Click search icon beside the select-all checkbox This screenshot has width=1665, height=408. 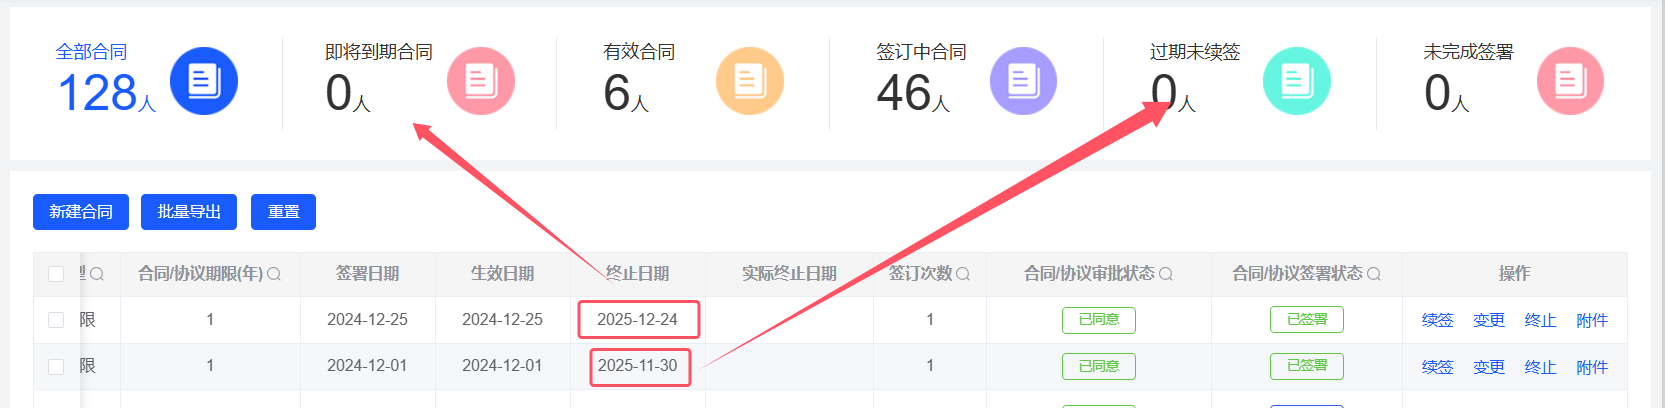click(x=97, y=274)
